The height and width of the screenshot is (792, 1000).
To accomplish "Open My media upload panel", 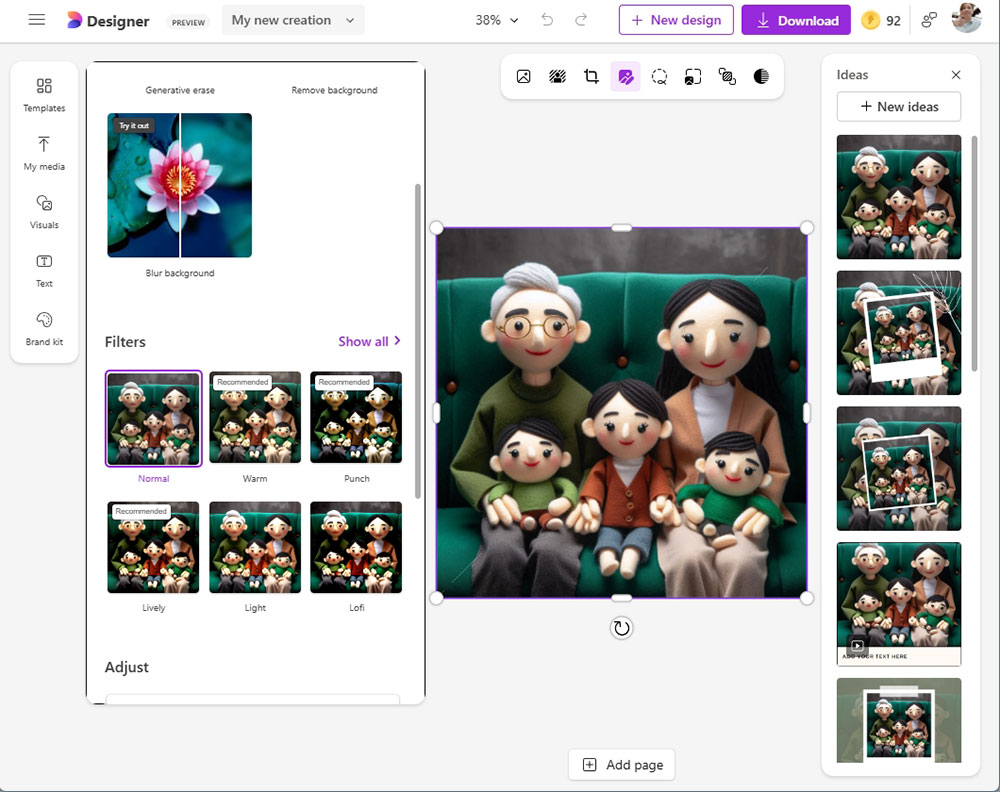I will (x=44, y=154).
